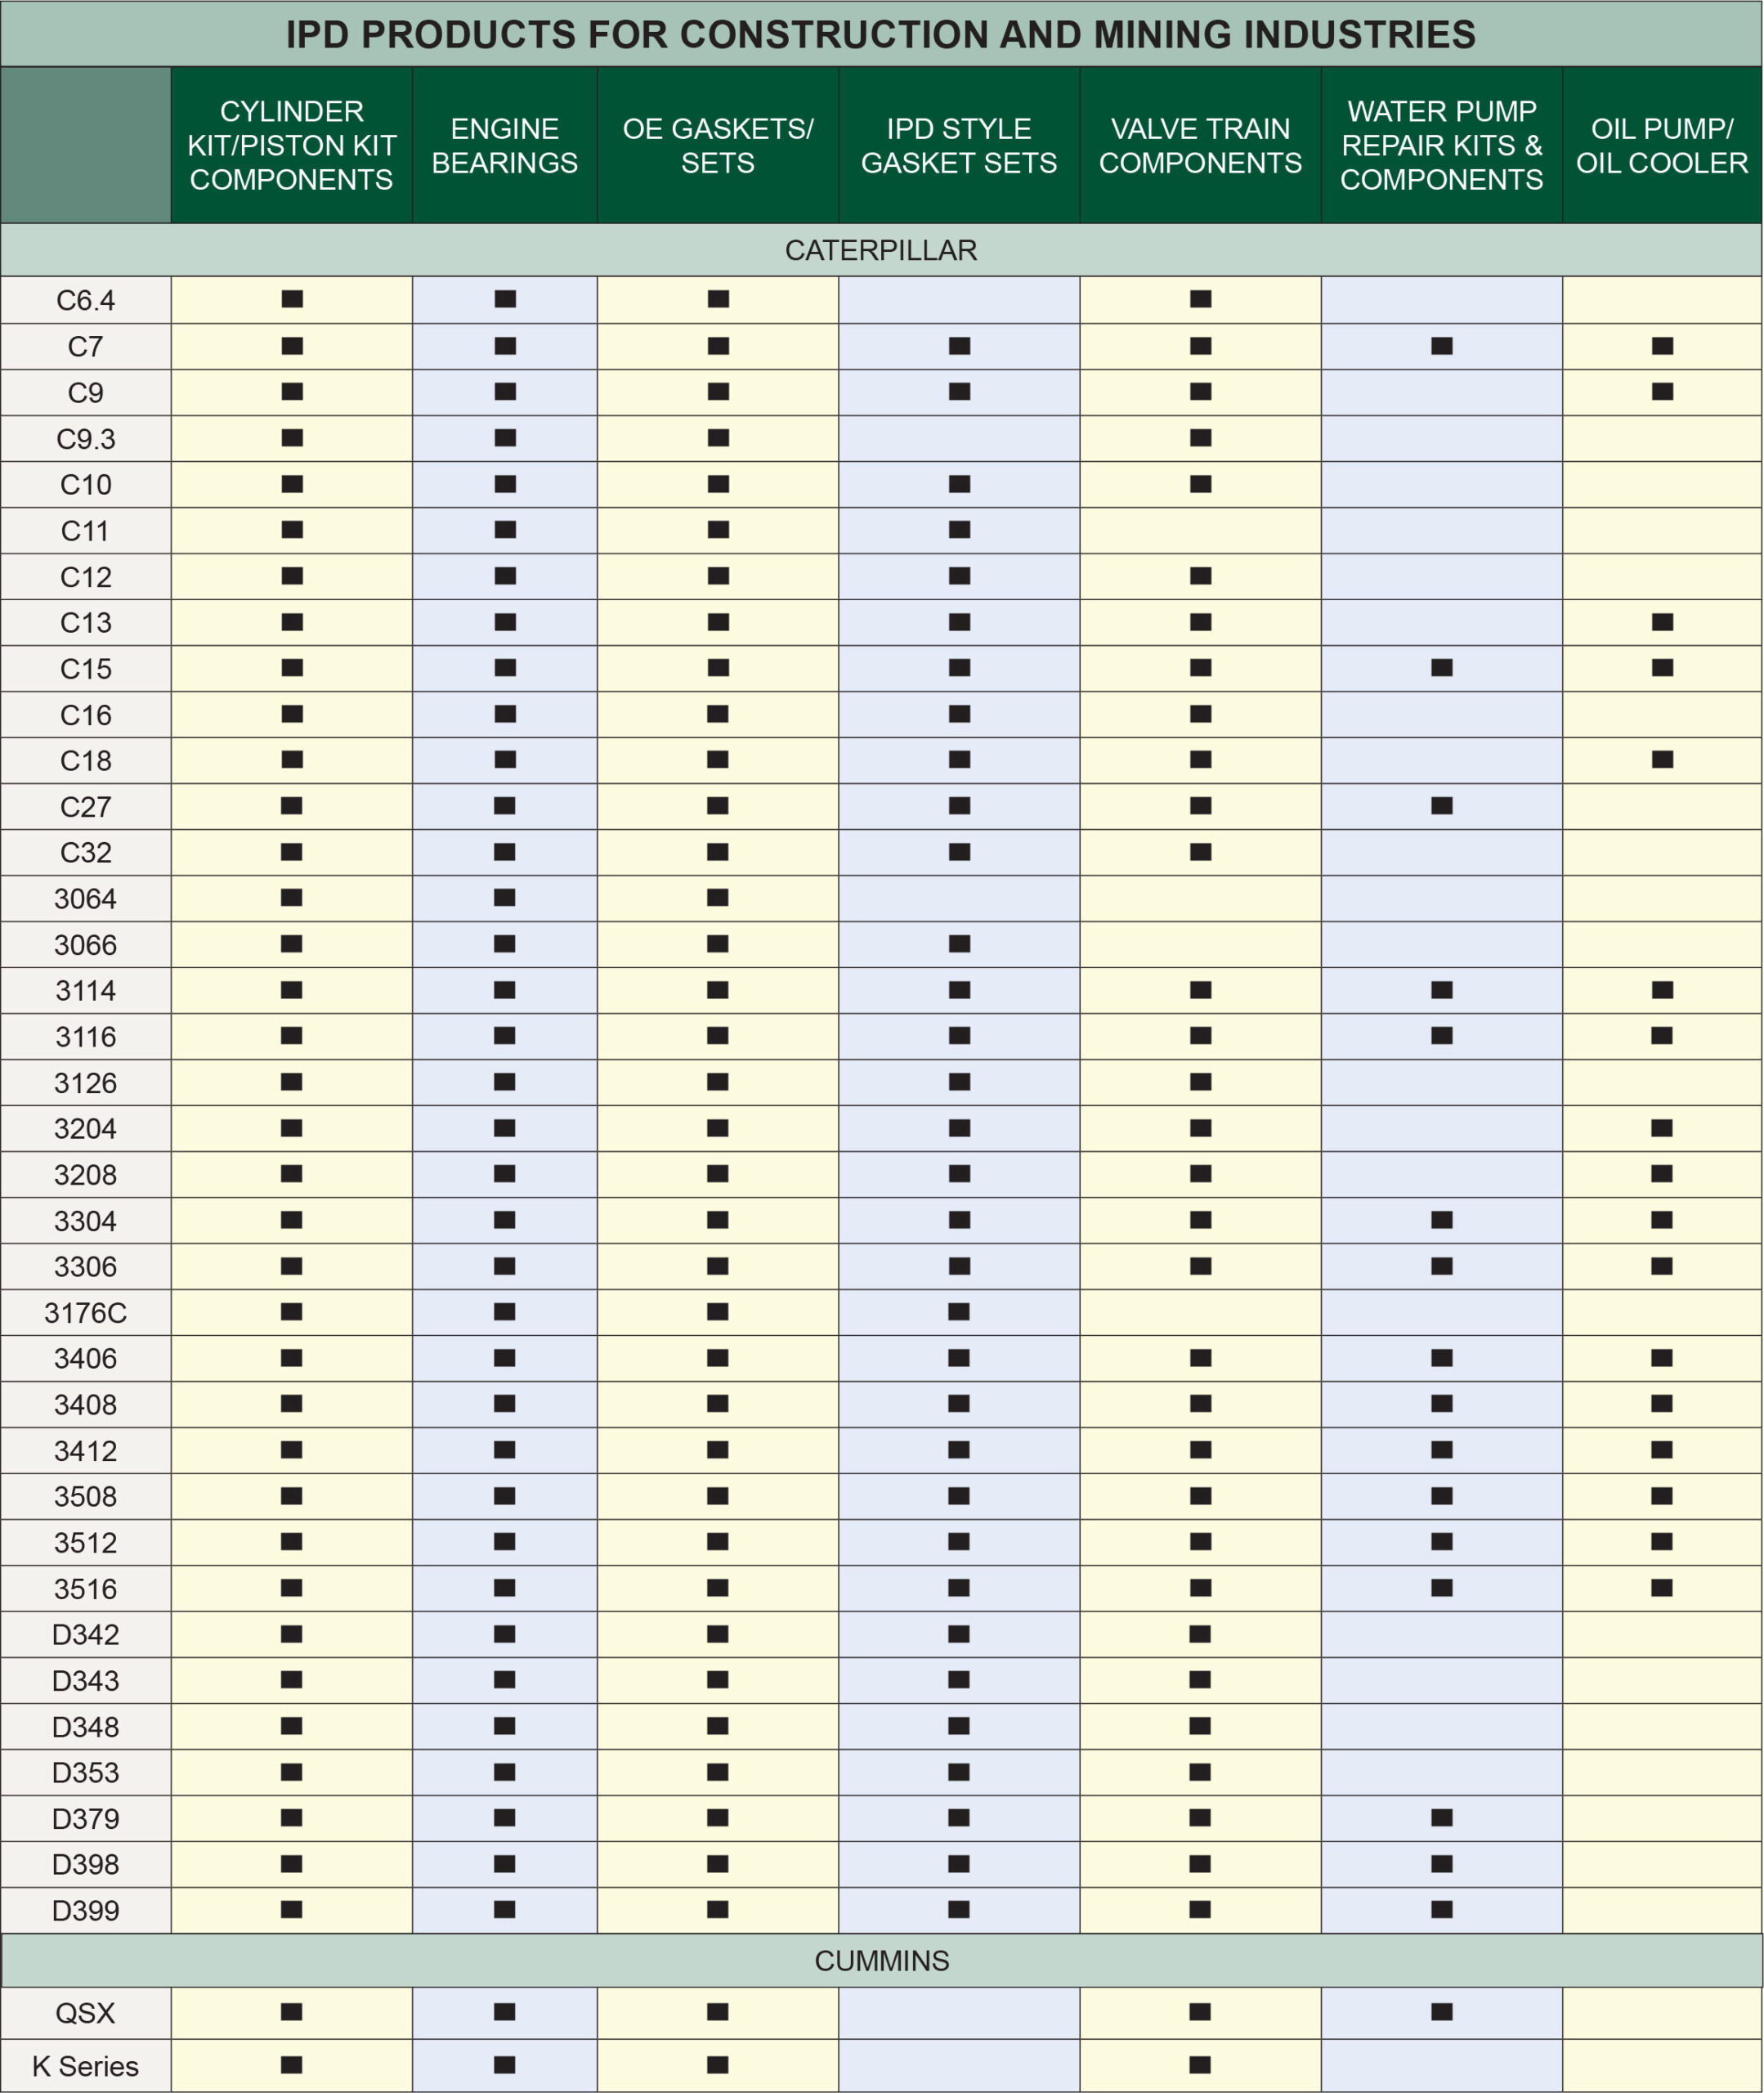The width and height of the screenshot is (1764, 2093).
Task: Click the 3176C IPD style gasket sets marker
Action: click(959, 1311)
